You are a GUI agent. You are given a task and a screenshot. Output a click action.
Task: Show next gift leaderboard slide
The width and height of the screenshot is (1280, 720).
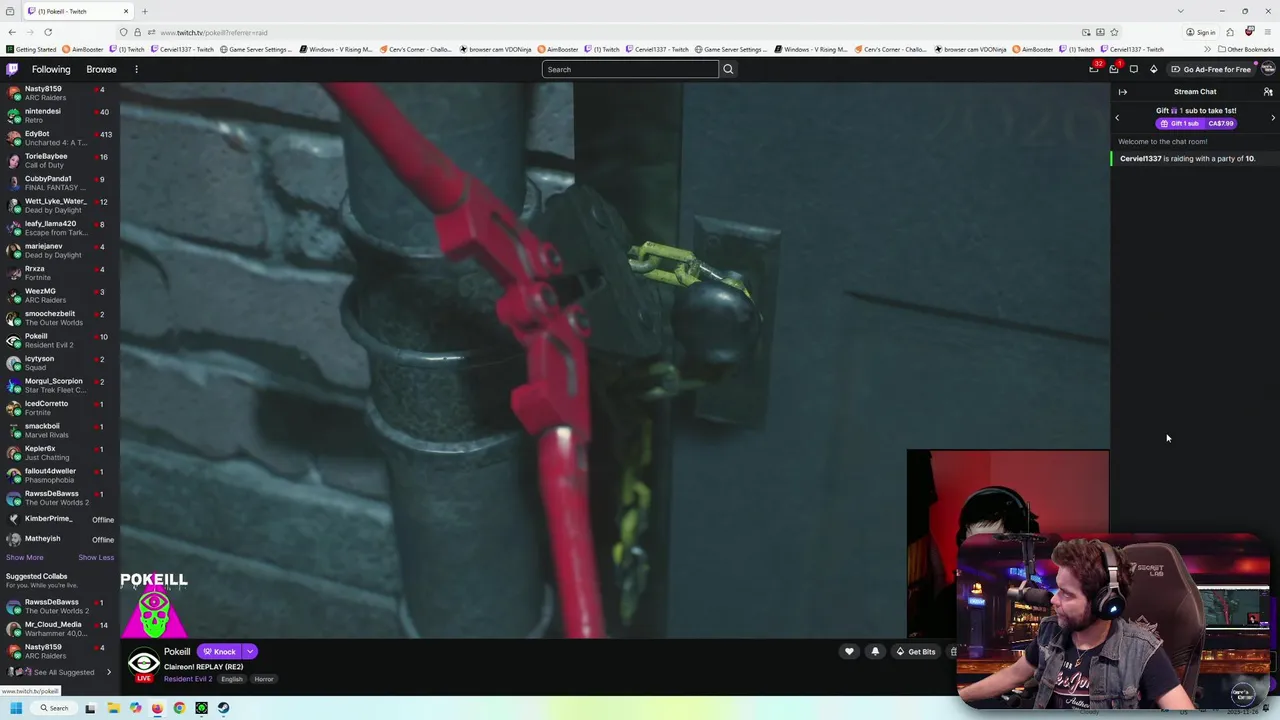(x=1273, y=117)
